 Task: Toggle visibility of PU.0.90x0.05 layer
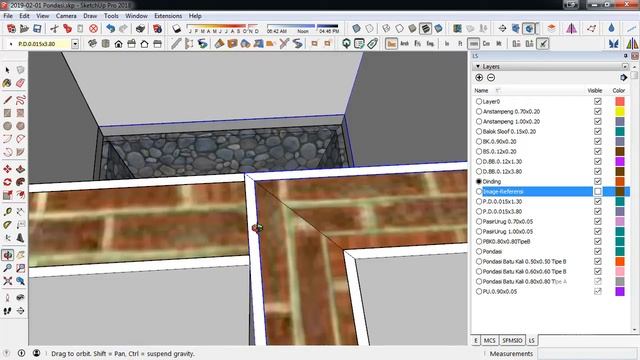click(598, 291)
